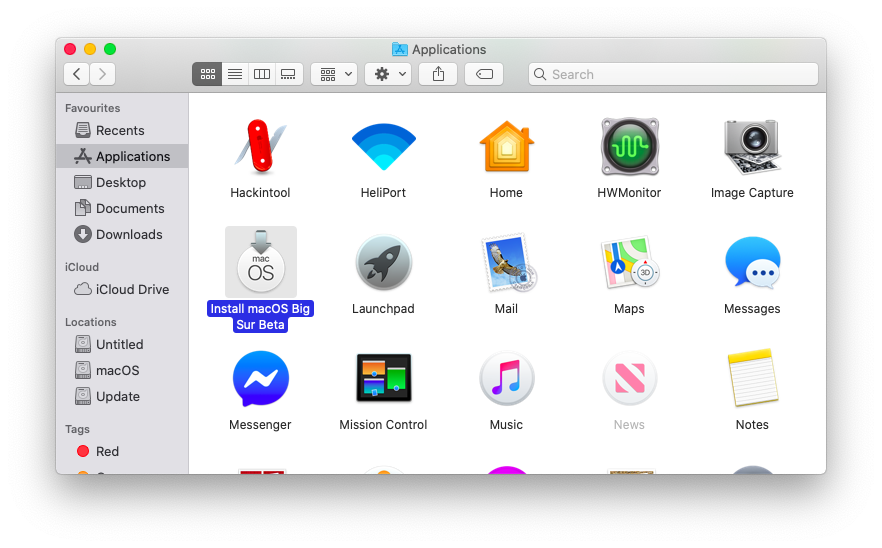Zoom the window with green button
The image size is (882, 548).
pyautogui.click(x=110, y=49)
